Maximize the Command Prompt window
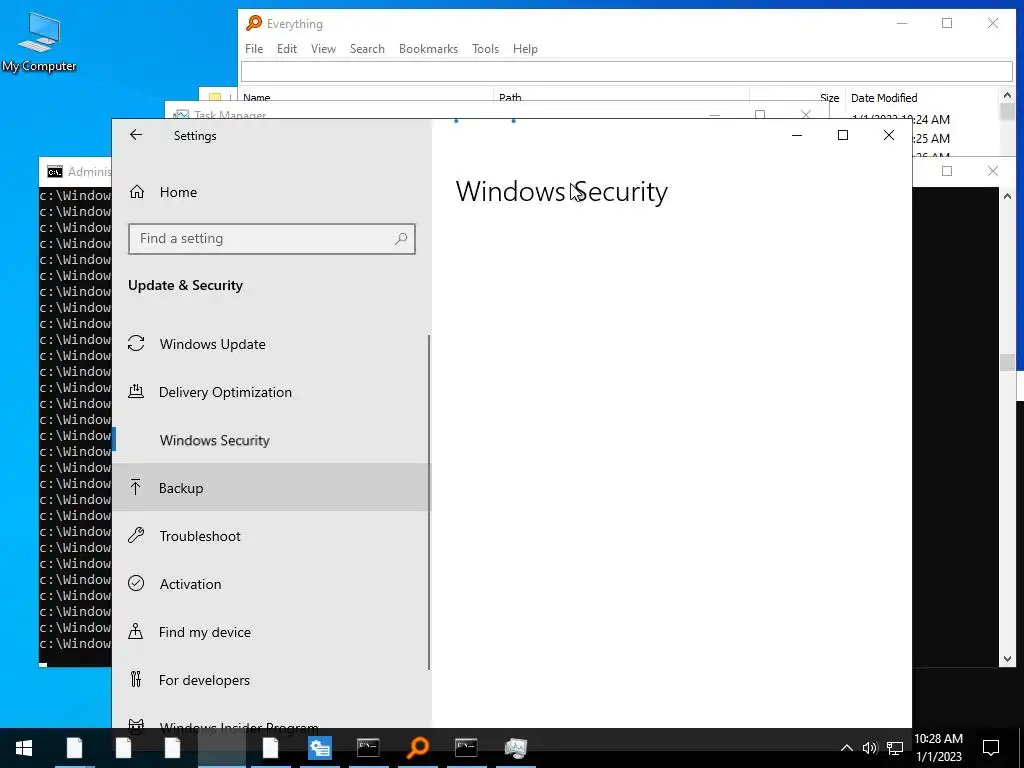This screenshot has height=768, width=1024. (947, 171)
